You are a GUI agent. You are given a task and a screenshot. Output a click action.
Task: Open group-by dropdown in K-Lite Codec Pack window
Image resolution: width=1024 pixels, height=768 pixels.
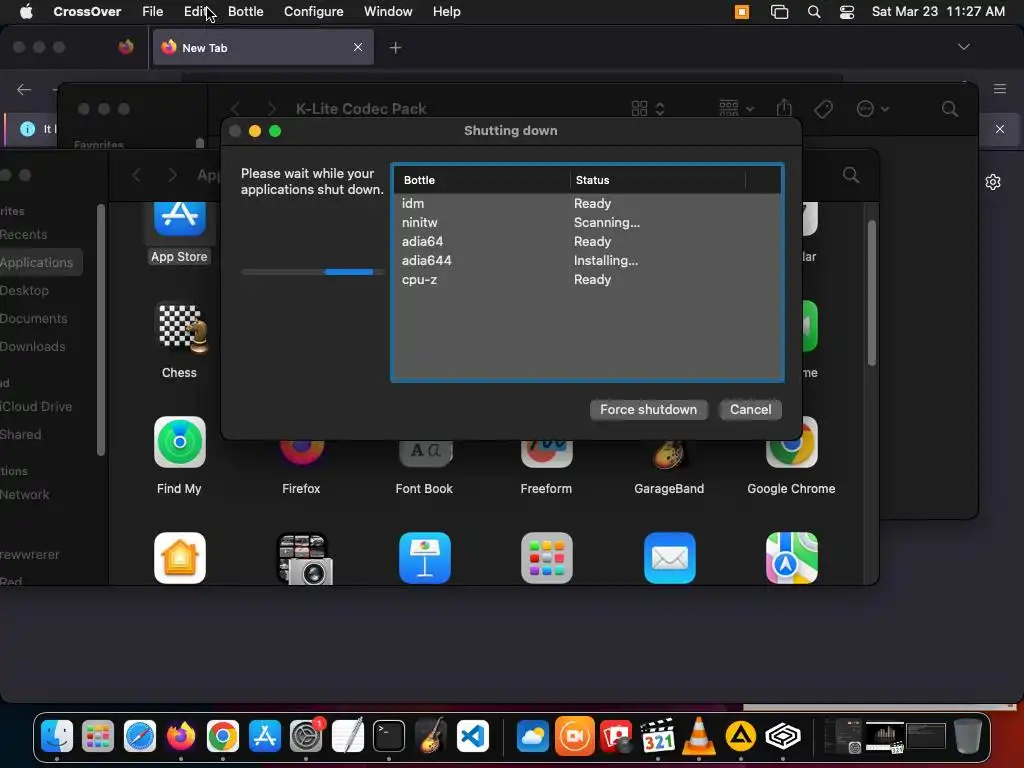[x=736, y=108]
